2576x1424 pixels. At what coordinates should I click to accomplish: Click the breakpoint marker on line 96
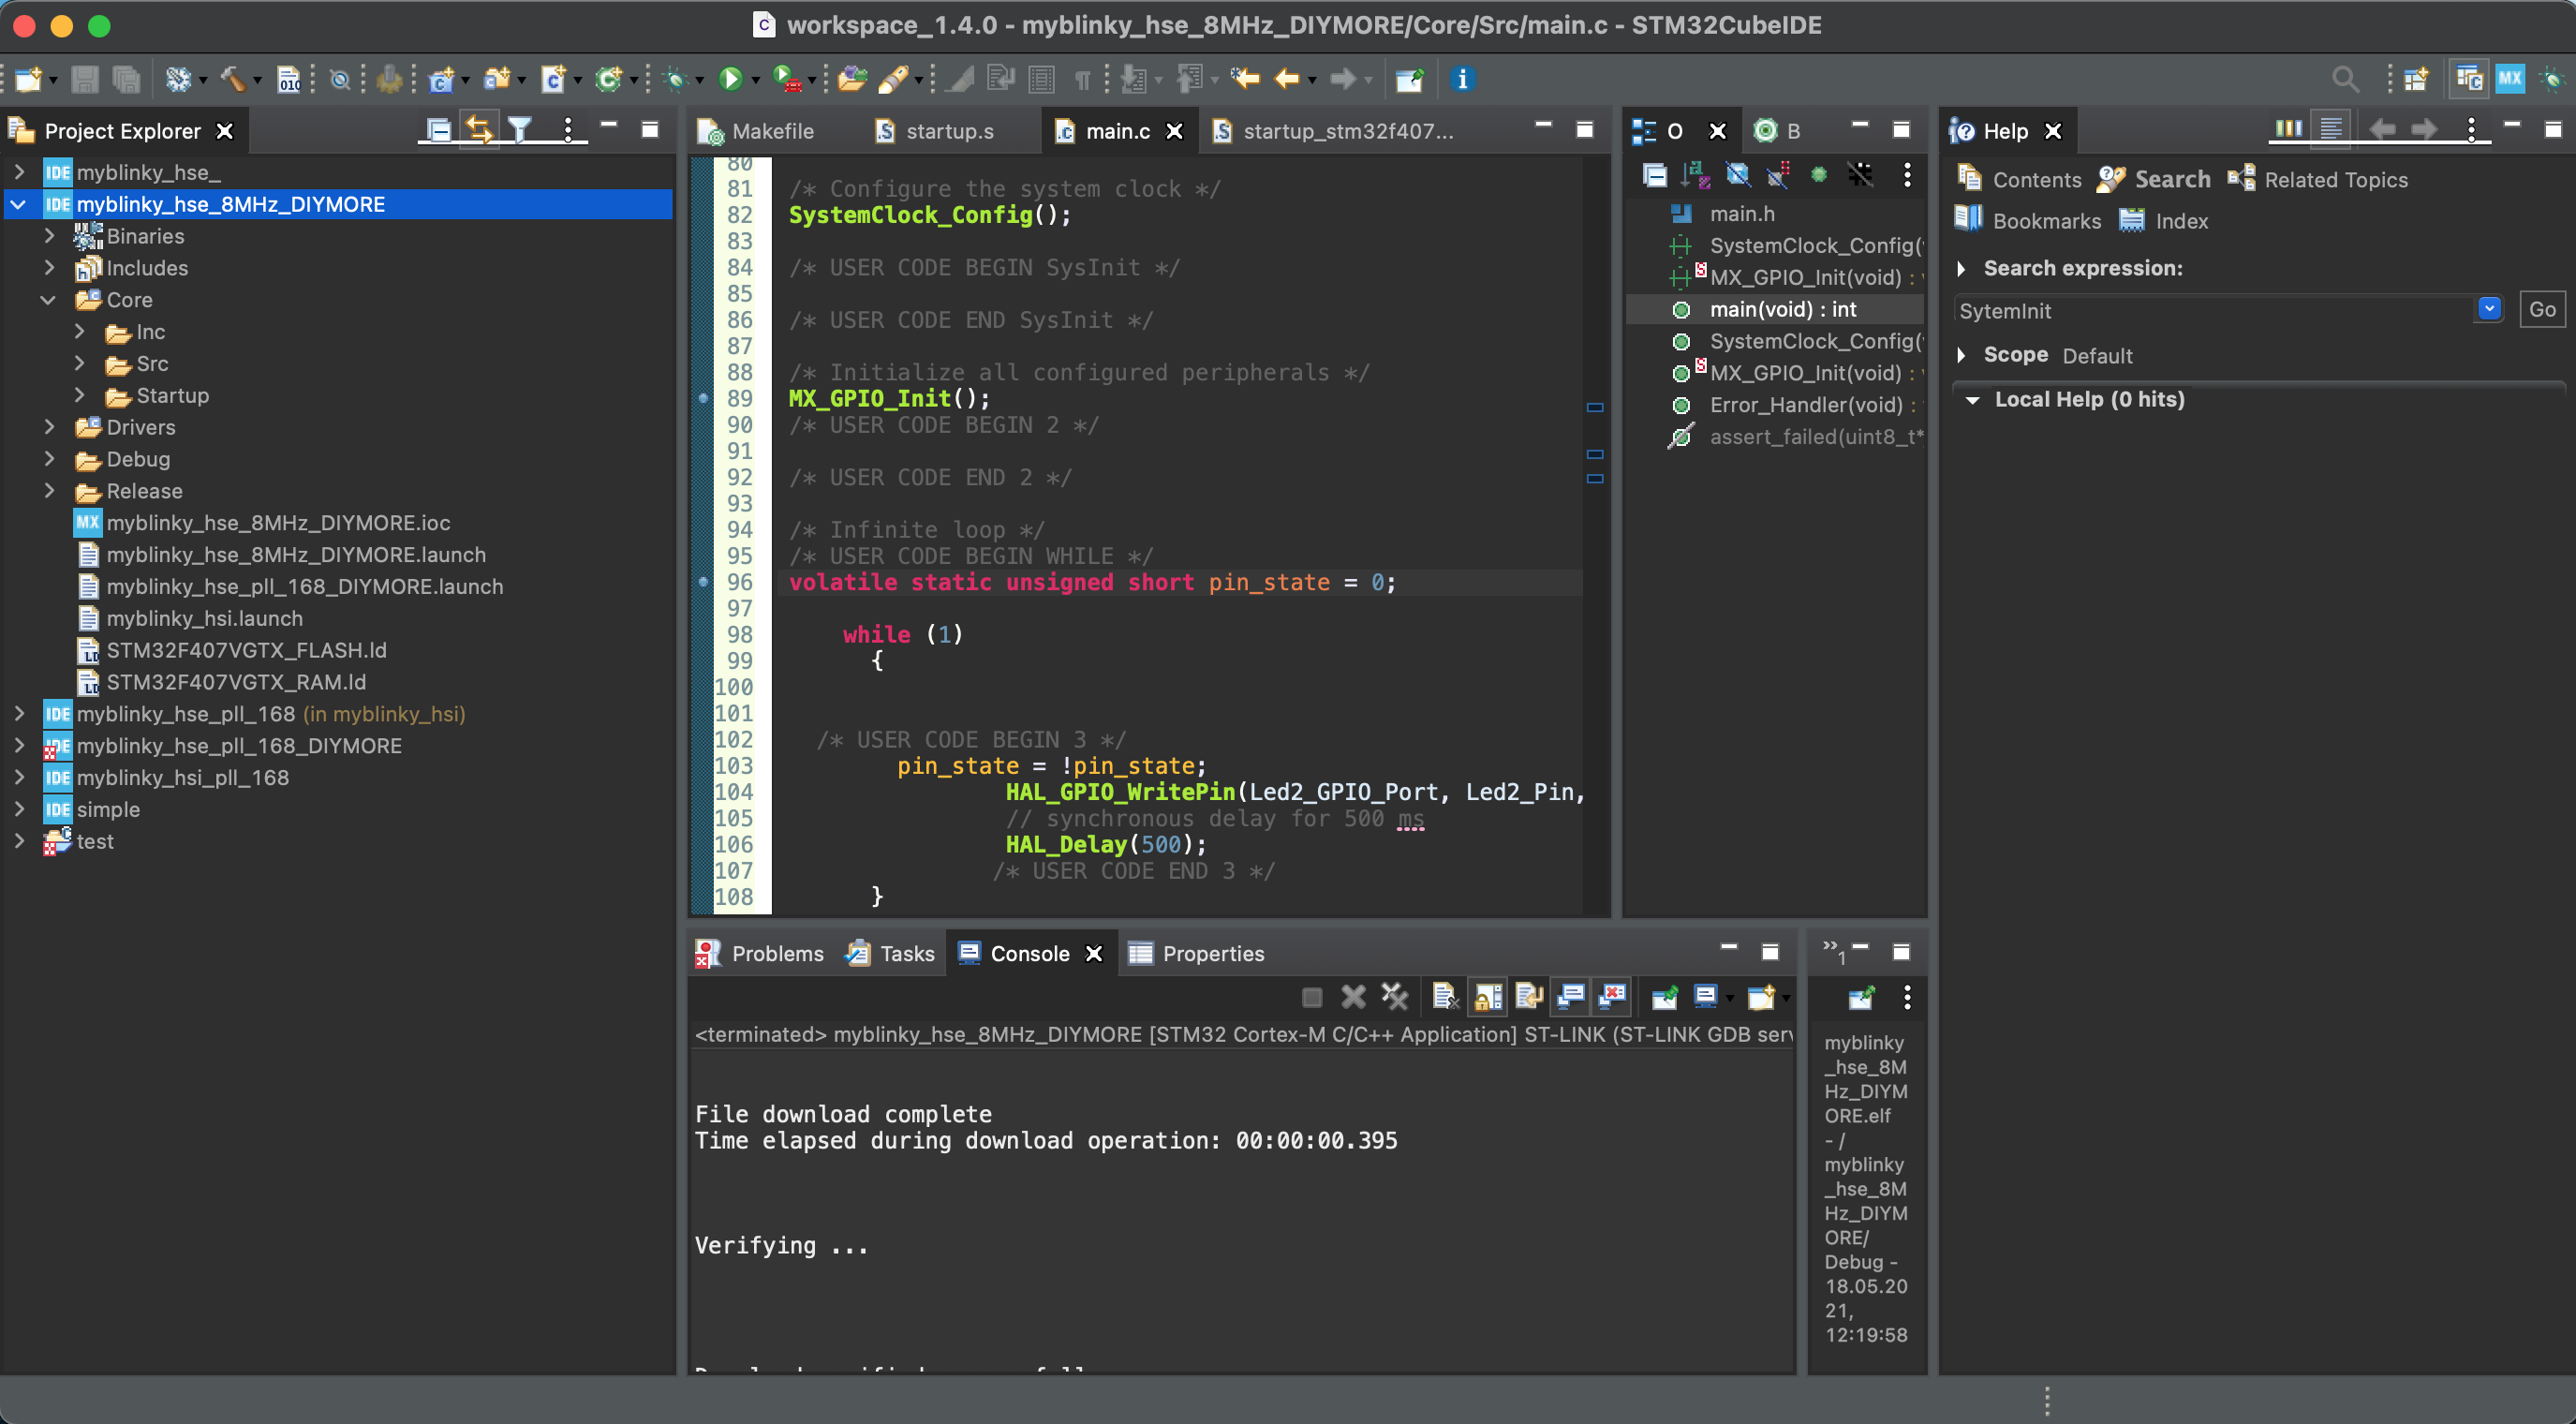(704, 582)
